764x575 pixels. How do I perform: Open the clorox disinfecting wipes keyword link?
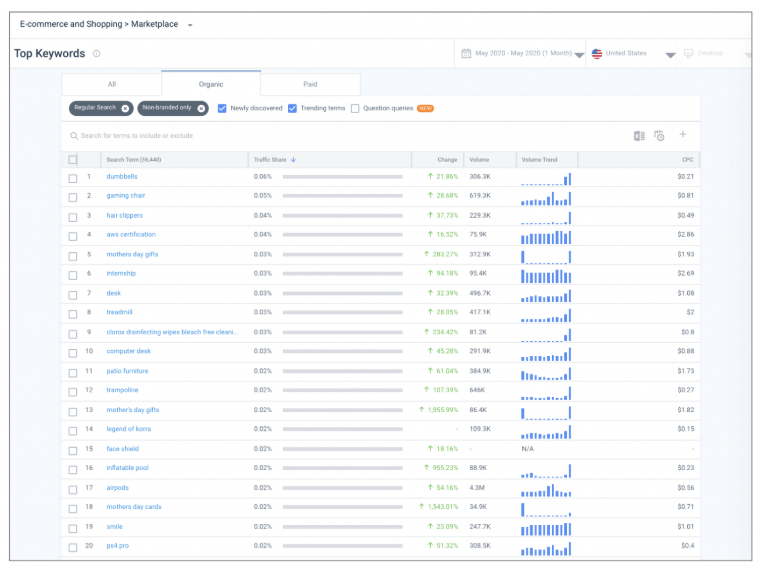coord(172,332)
